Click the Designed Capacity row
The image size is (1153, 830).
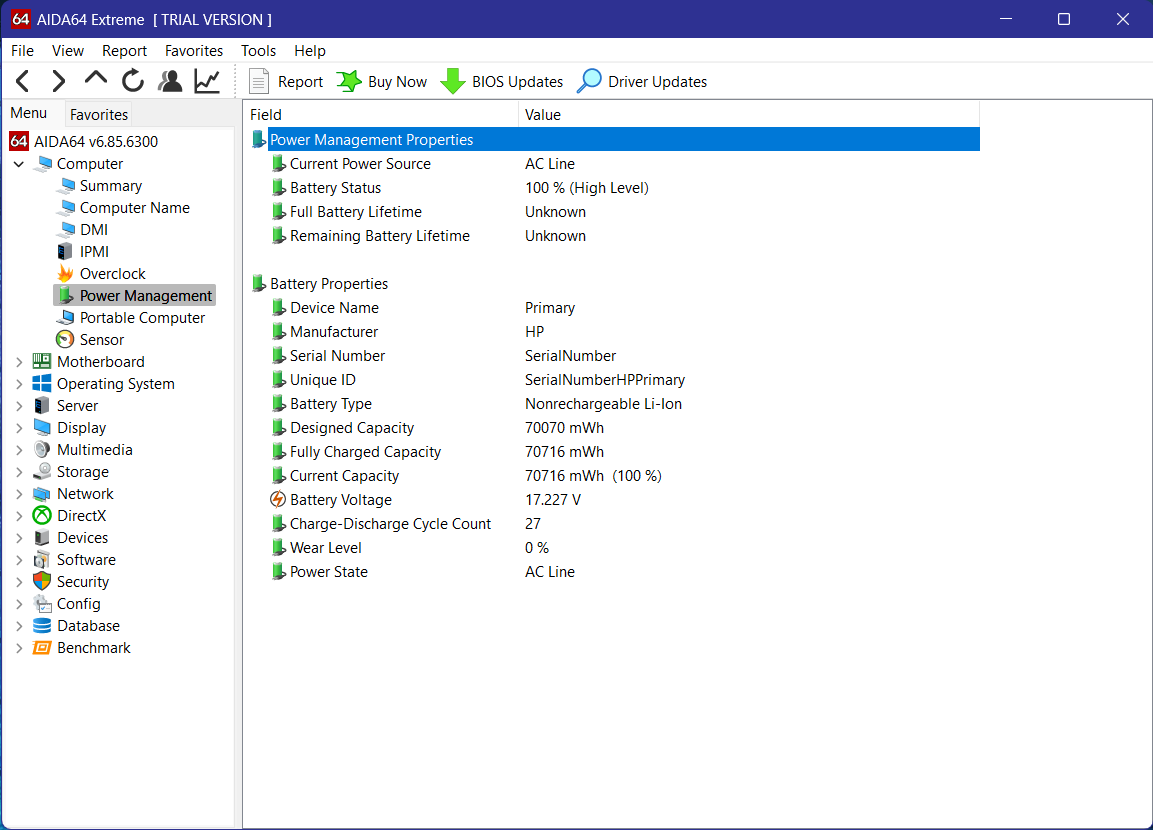615,428
